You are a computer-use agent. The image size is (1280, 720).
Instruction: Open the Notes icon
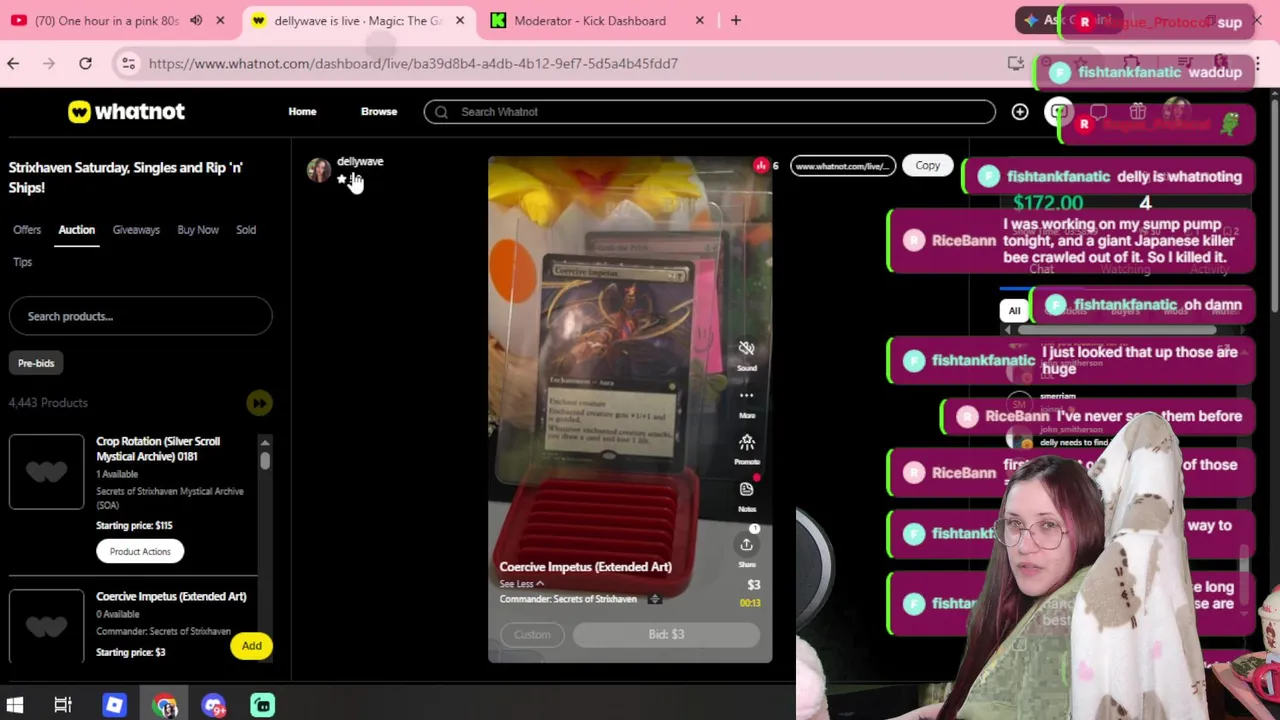tap(747, 489)
